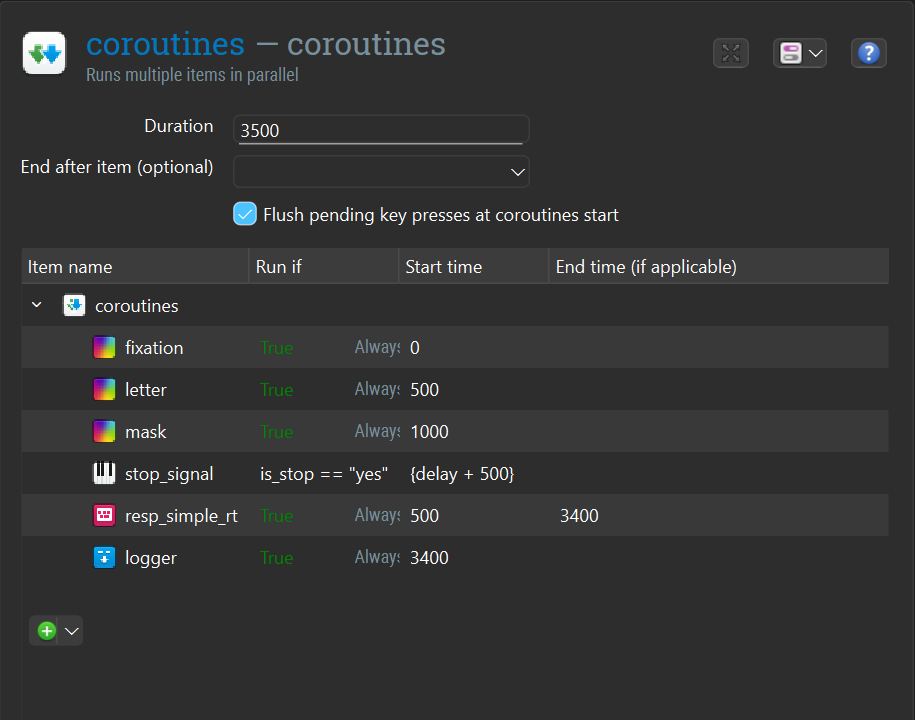Click the Run if column header
The height and width of the screenshot is (720, 915).
click(324, 267)
